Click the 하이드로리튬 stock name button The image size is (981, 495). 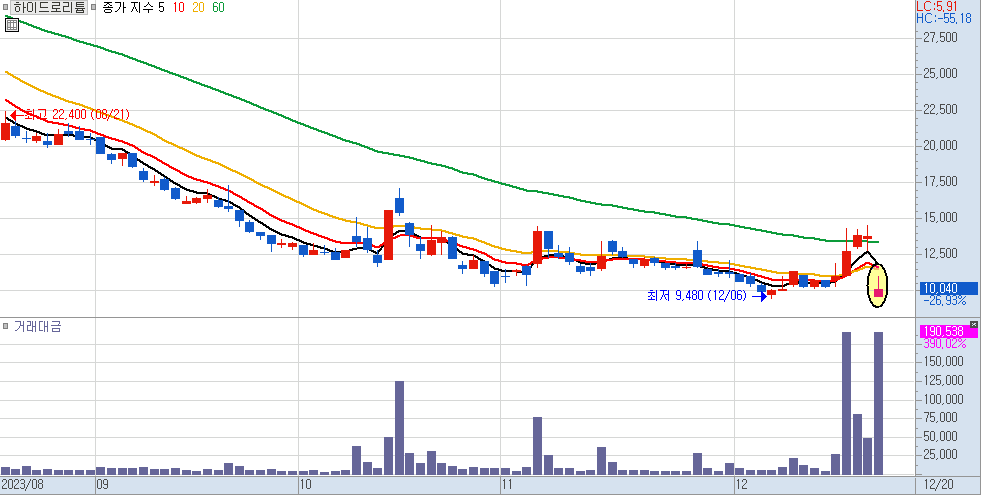(x=48, y=8)
